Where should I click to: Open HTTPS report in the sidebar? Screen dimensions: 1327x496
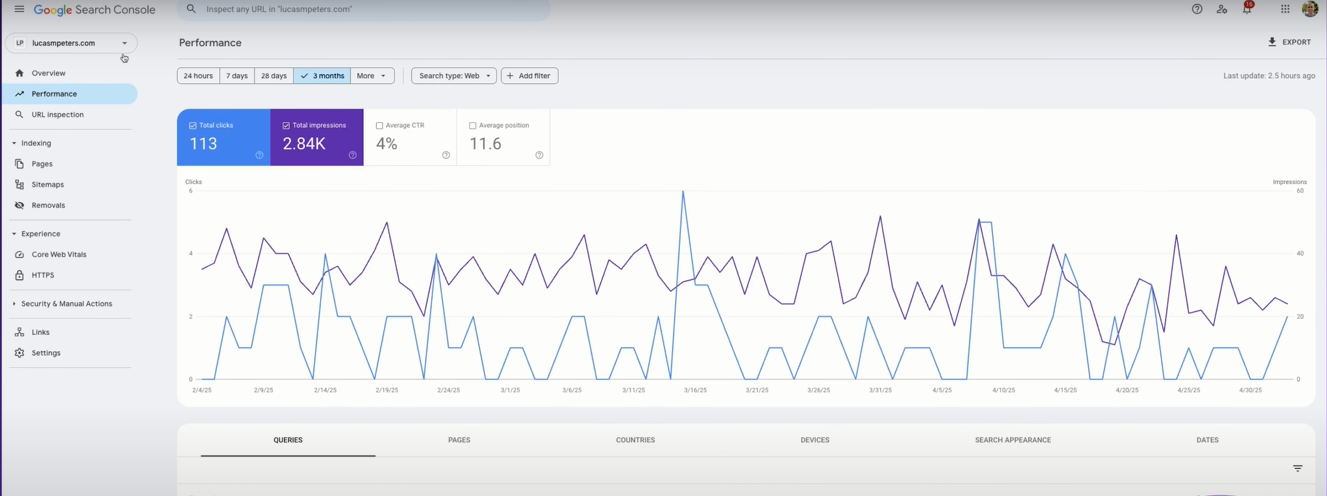[70, 275]
